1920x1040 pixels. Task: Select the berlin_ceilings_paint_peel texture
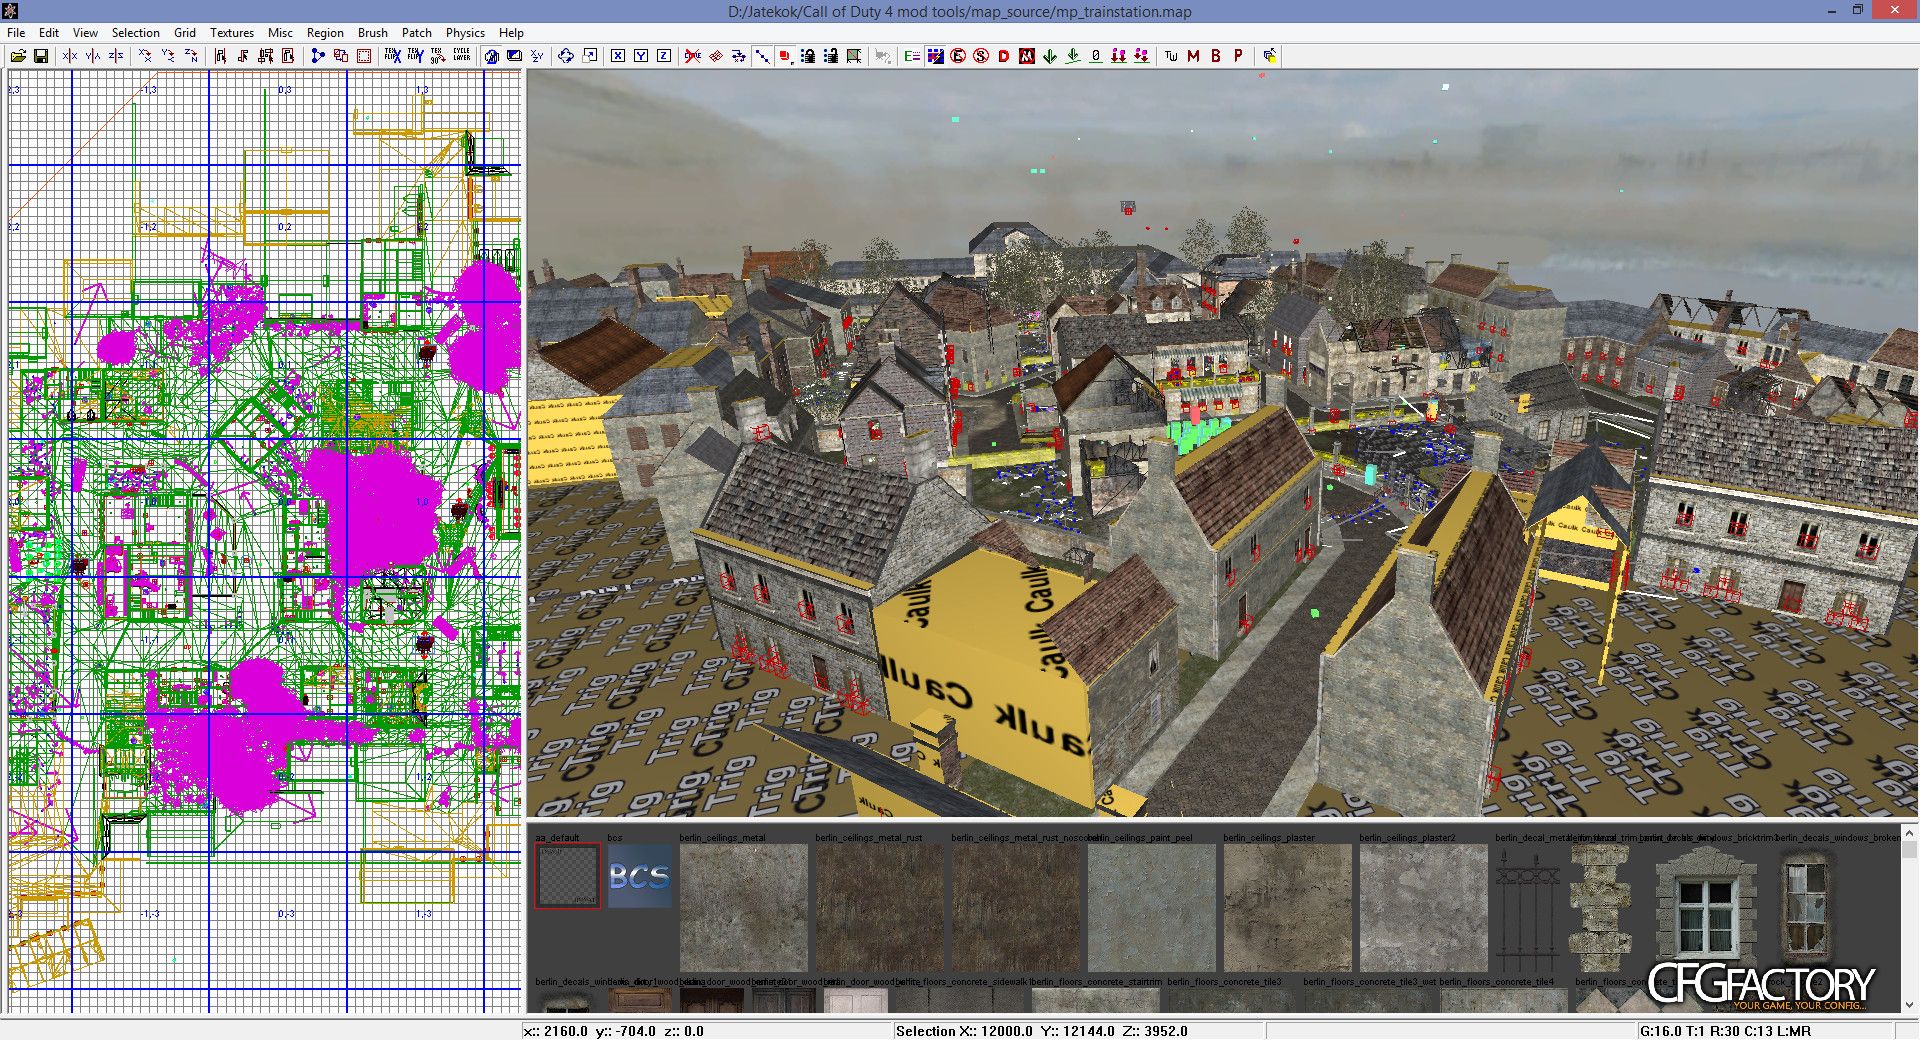tap(1151, 907)
